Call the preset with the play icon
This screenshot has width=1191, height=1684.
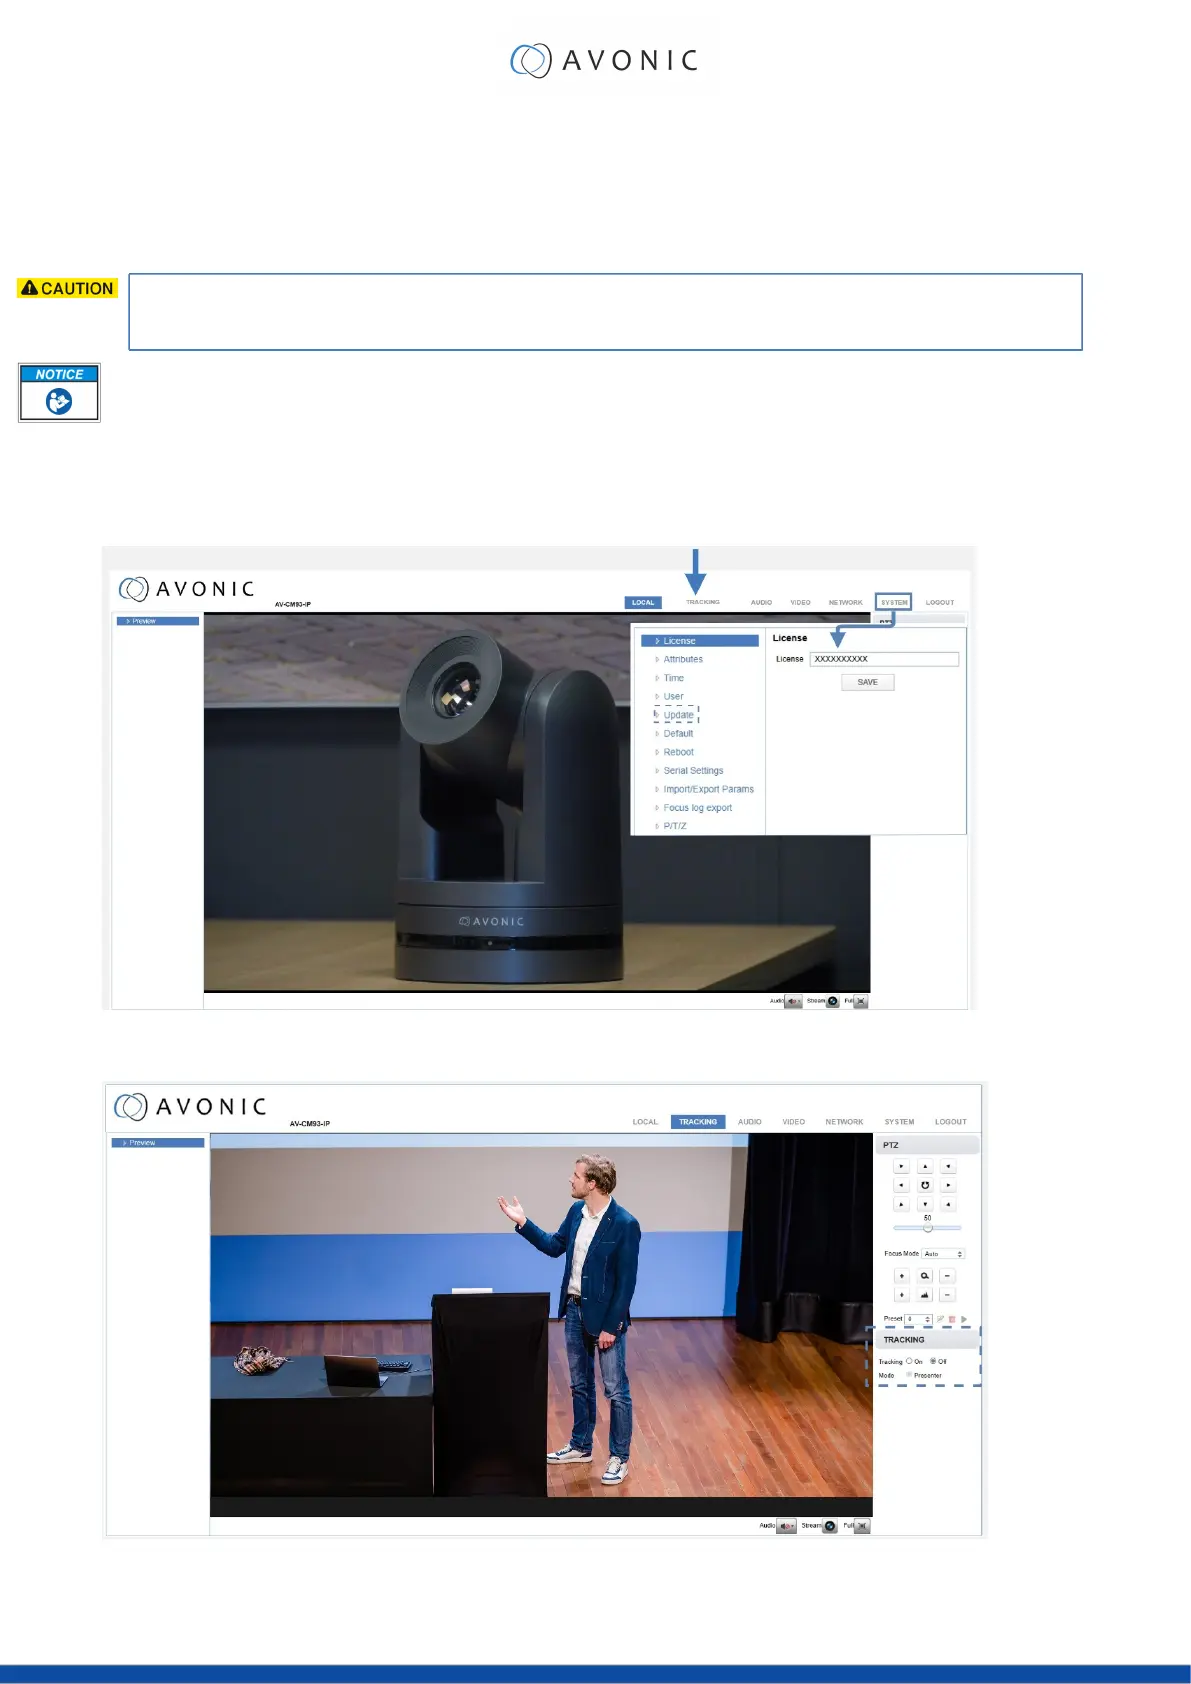point(964,1319)
